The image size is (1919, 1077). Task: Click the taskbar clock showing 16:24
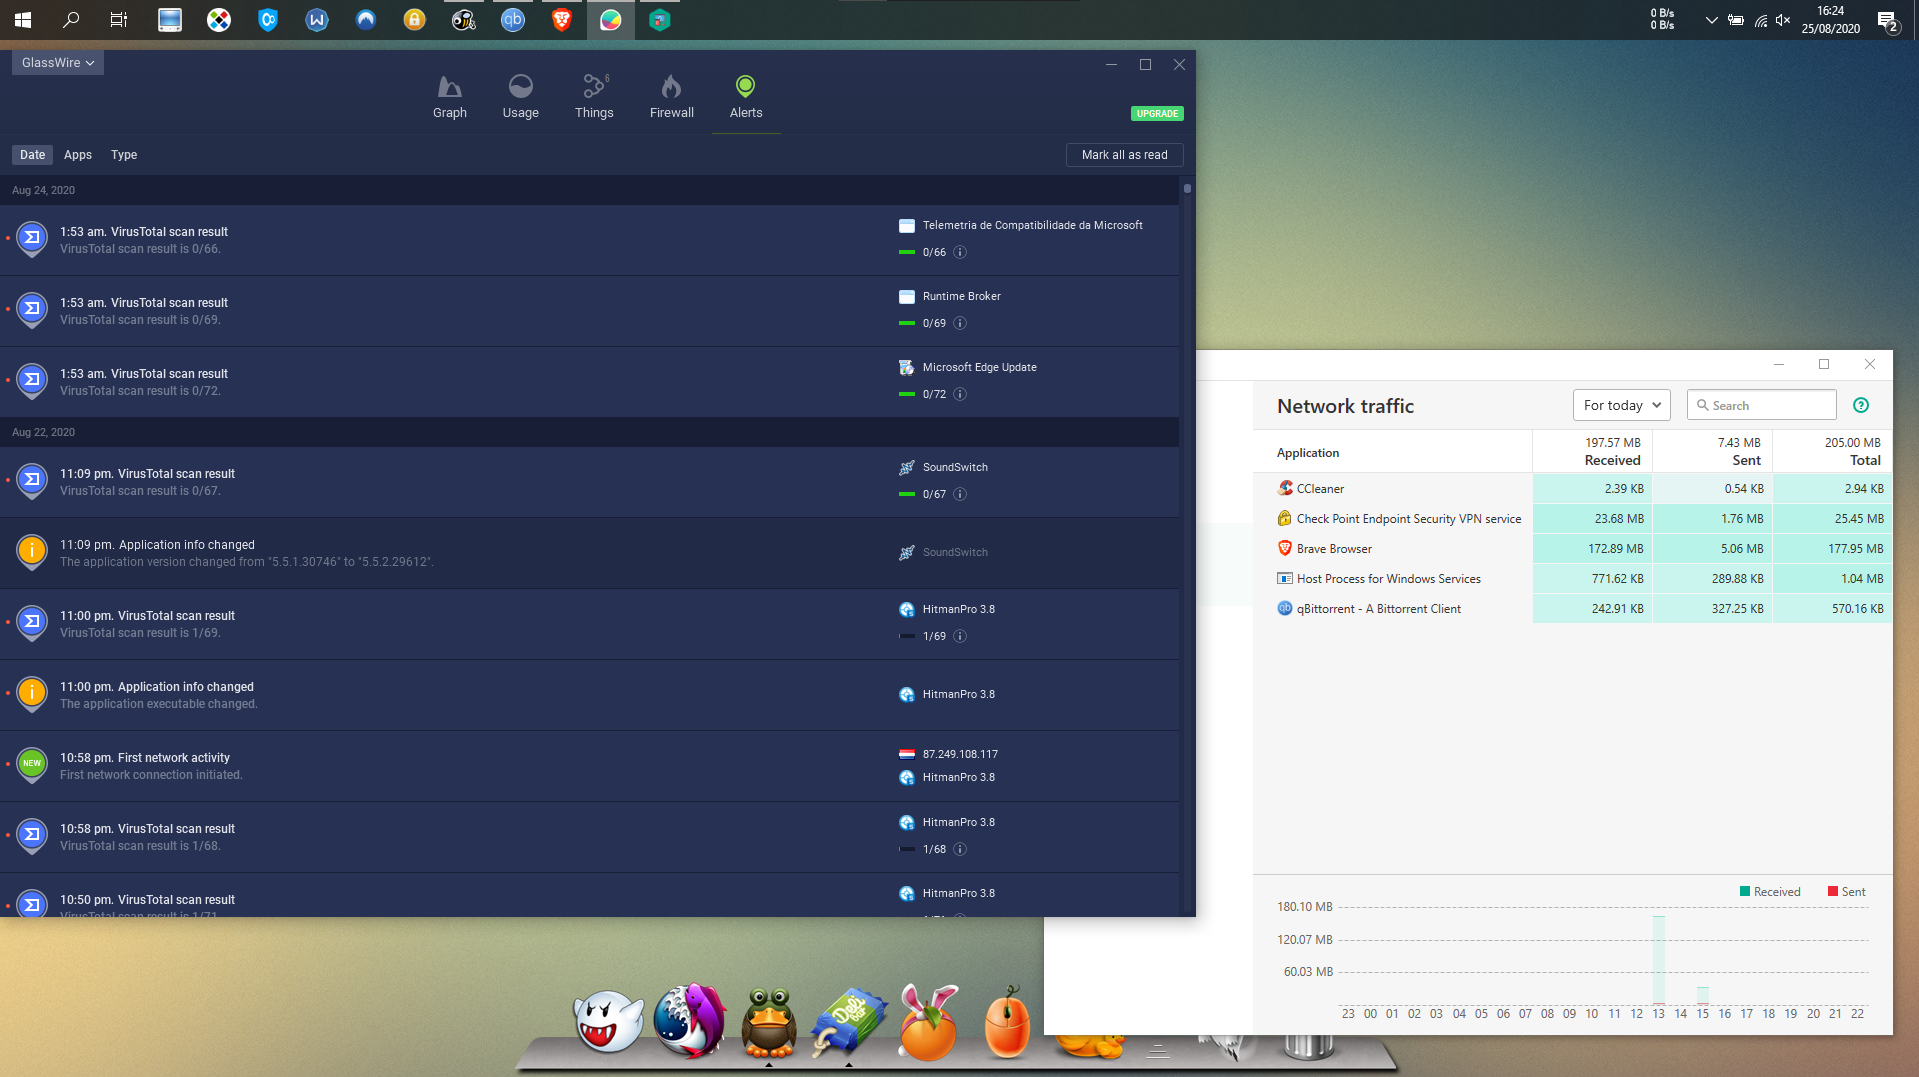click(x=1830, y=20)
